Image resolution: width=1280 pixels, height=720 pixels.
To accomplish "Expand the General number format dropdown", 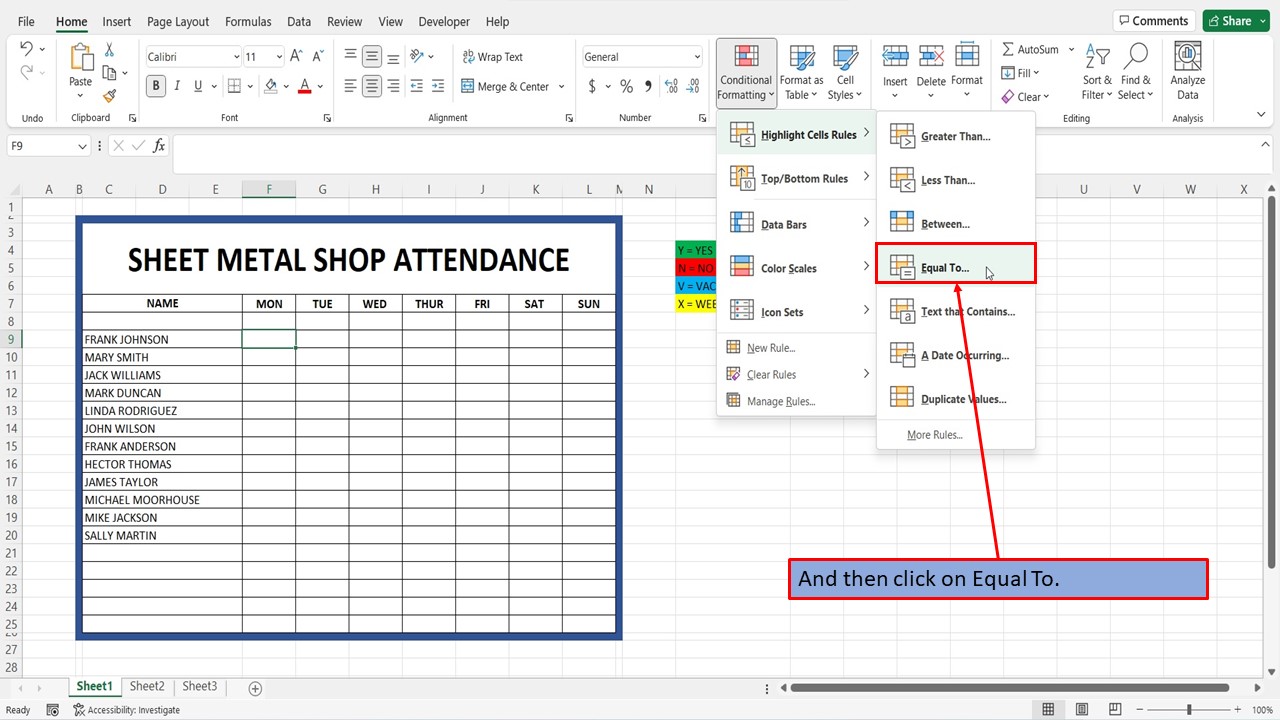I will click(x=697, y=57).
